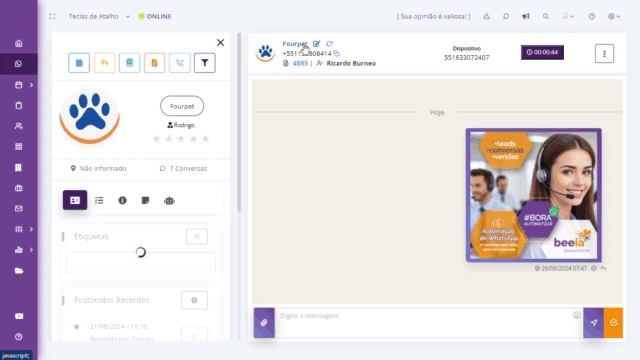Open the bar chart reports sidebar icon

(19, 250)
